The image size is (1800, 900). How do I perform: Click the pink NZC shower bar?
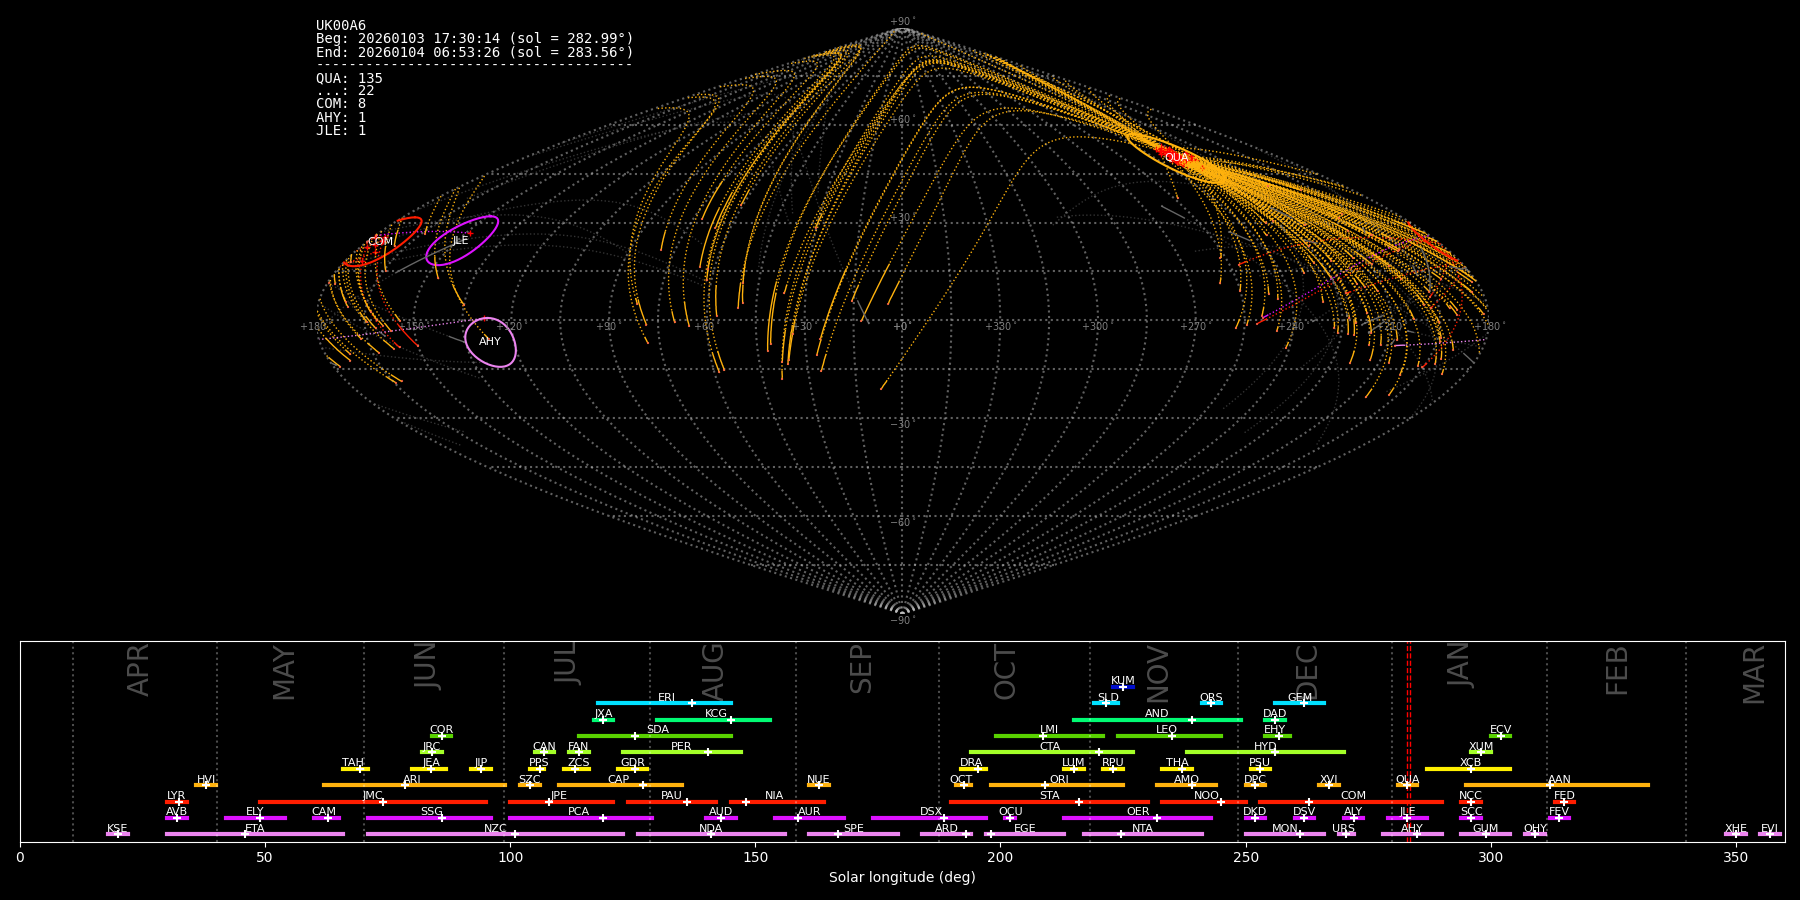(x=495, y=834)
